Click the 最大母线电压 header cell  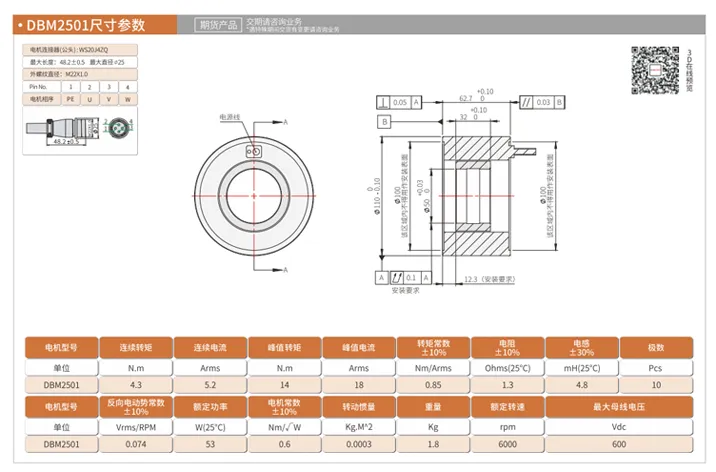[618, 407]
